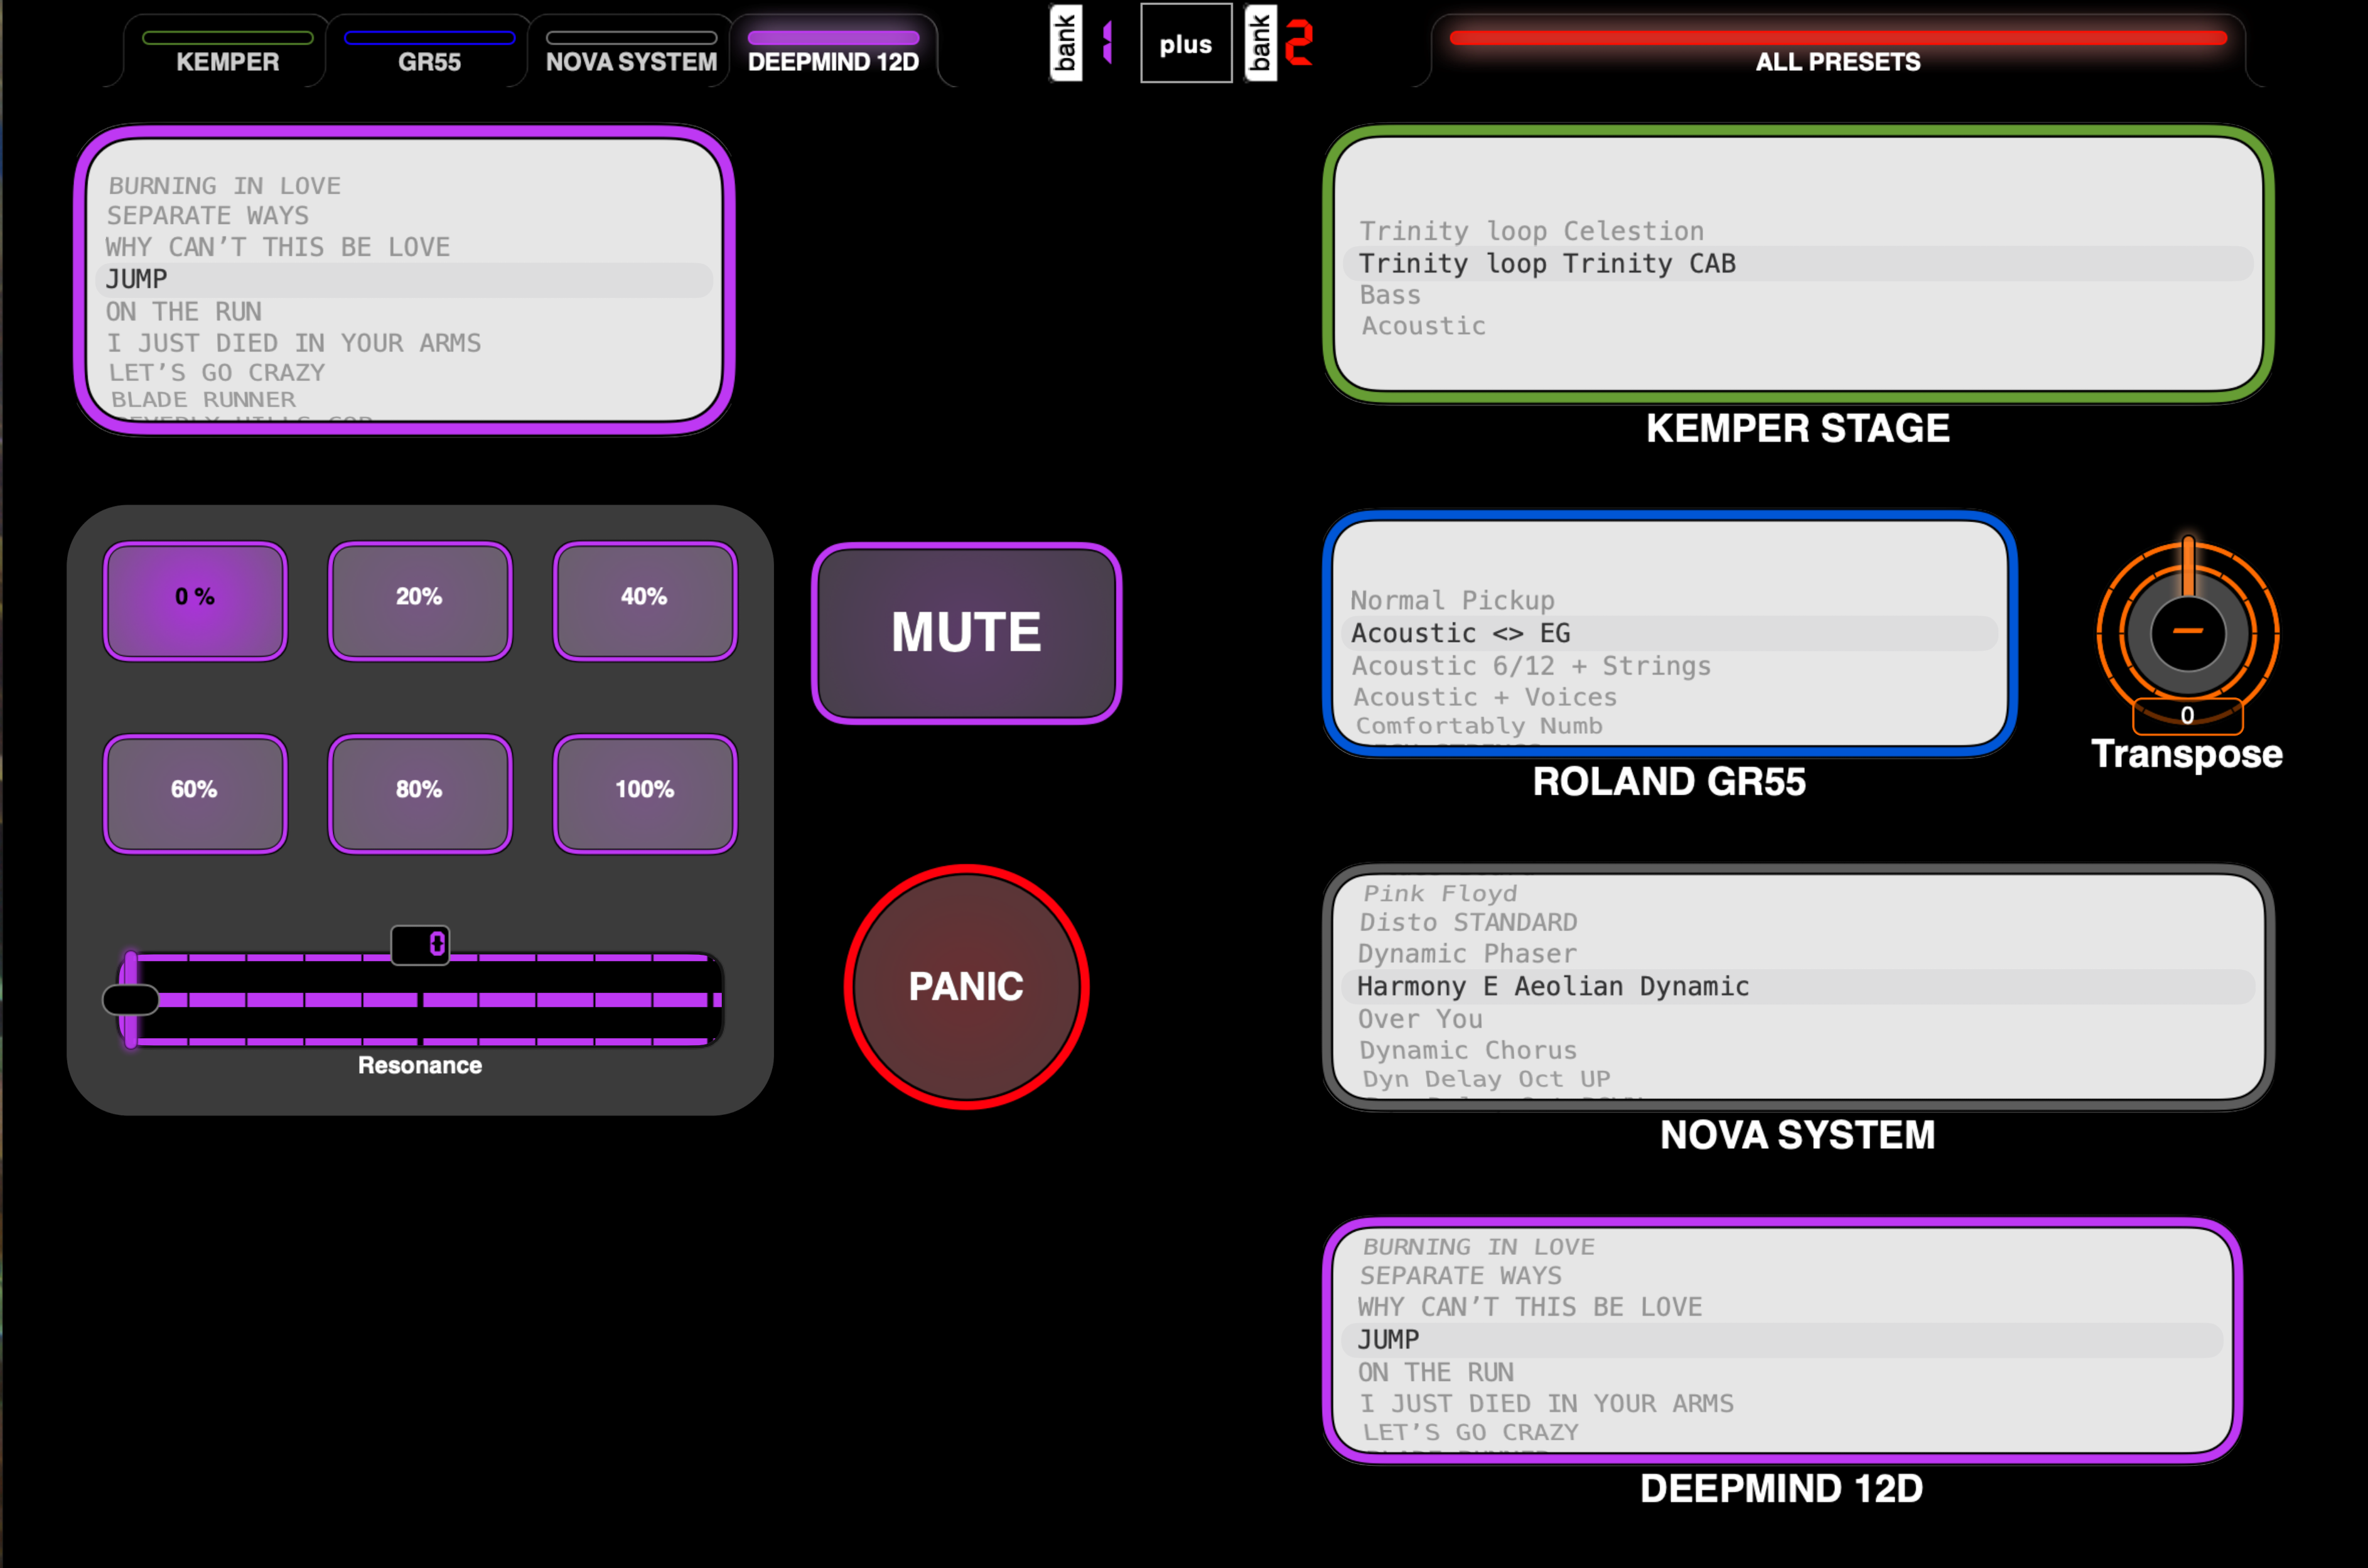Click the Transpose value field showing 0

2187,716
